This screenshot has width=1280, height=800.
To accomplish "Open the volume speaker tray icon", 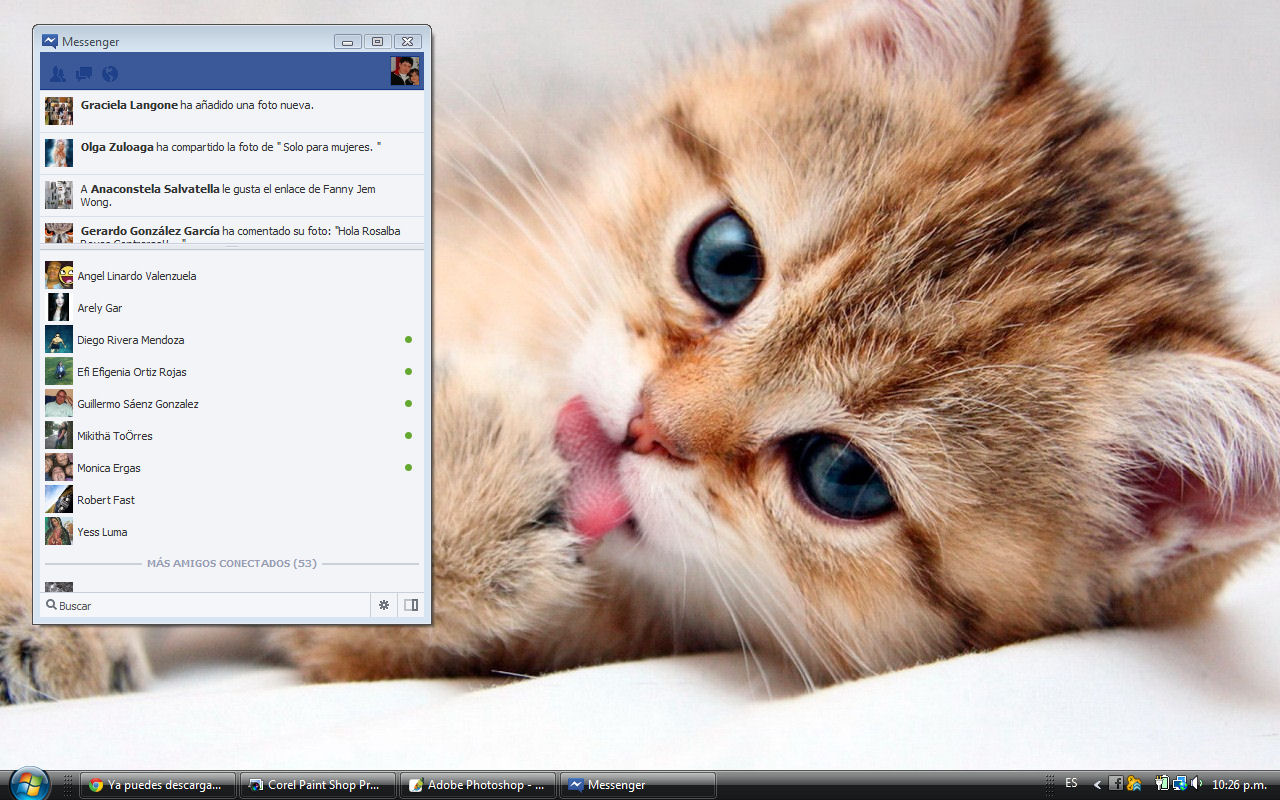I will [1197, 784].
